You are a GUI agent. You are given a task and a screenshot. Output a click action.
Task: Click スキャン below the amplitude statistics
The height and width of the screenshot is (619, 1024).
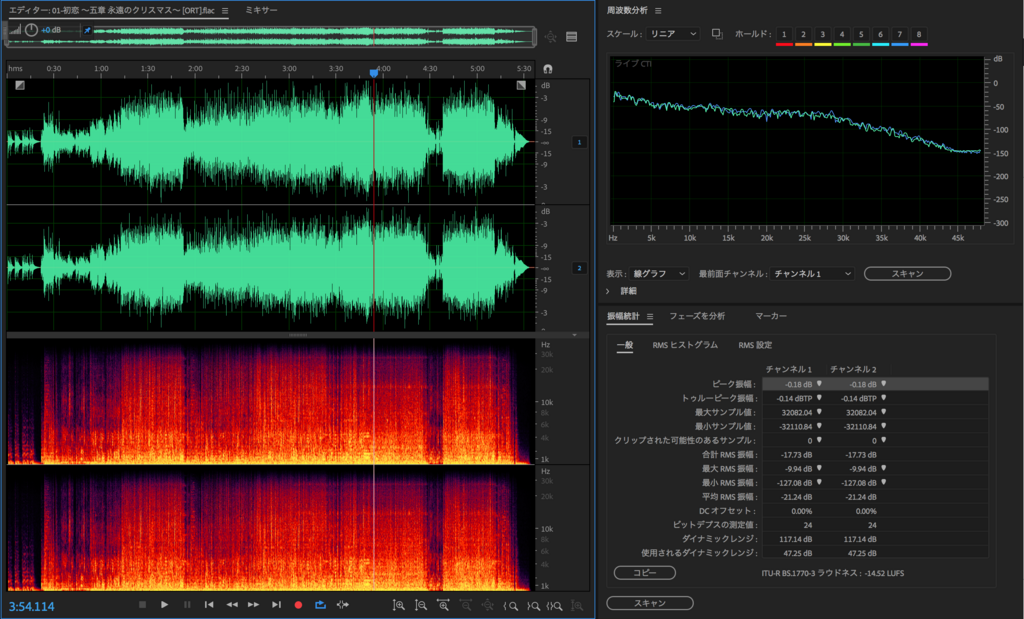[650, 603]
